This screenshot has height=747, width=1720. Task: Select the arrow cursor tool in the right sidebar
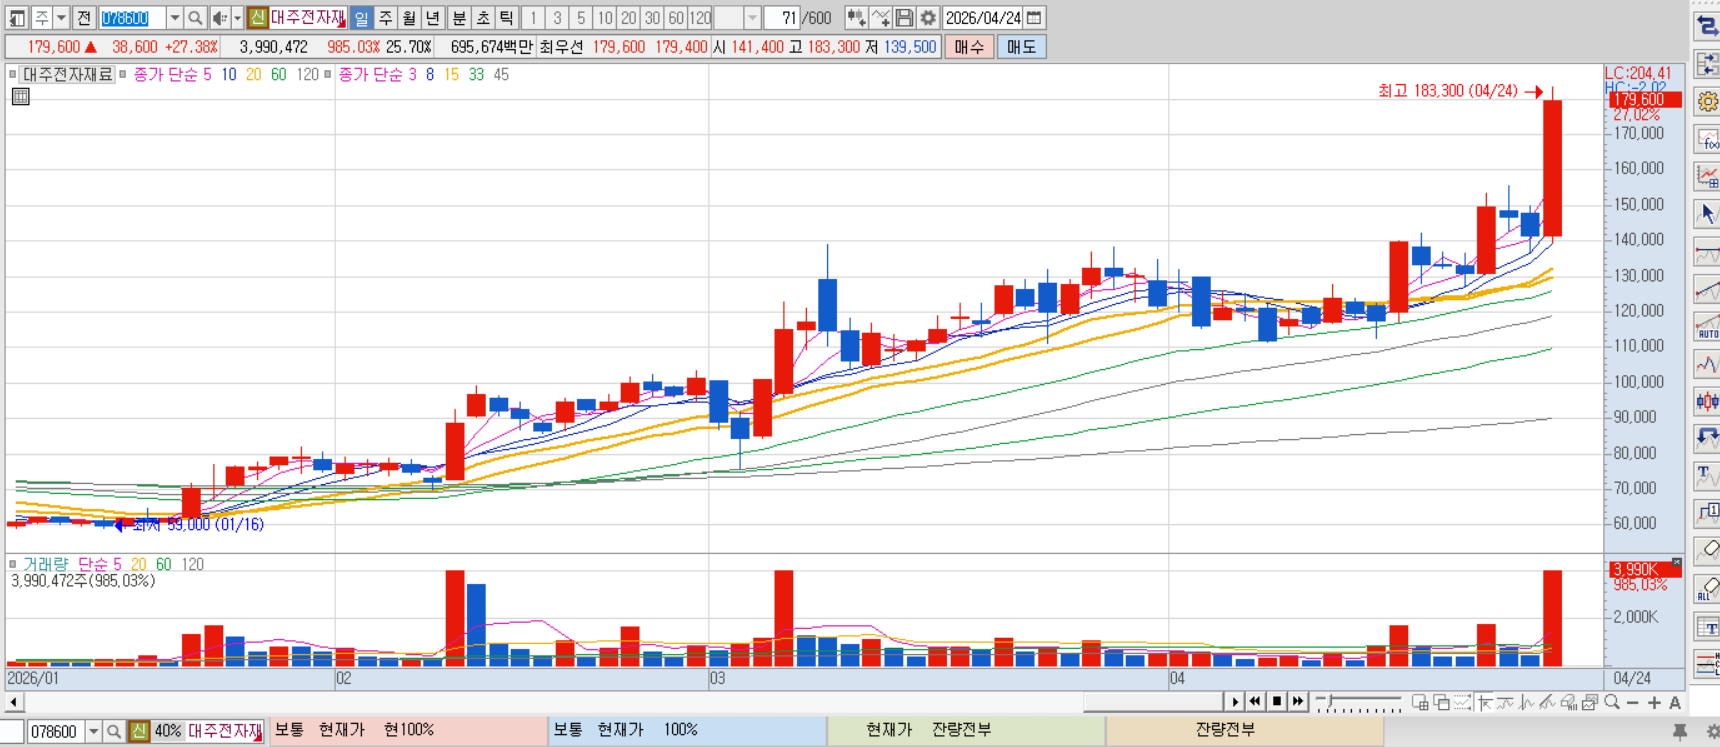coord(1707,213)
